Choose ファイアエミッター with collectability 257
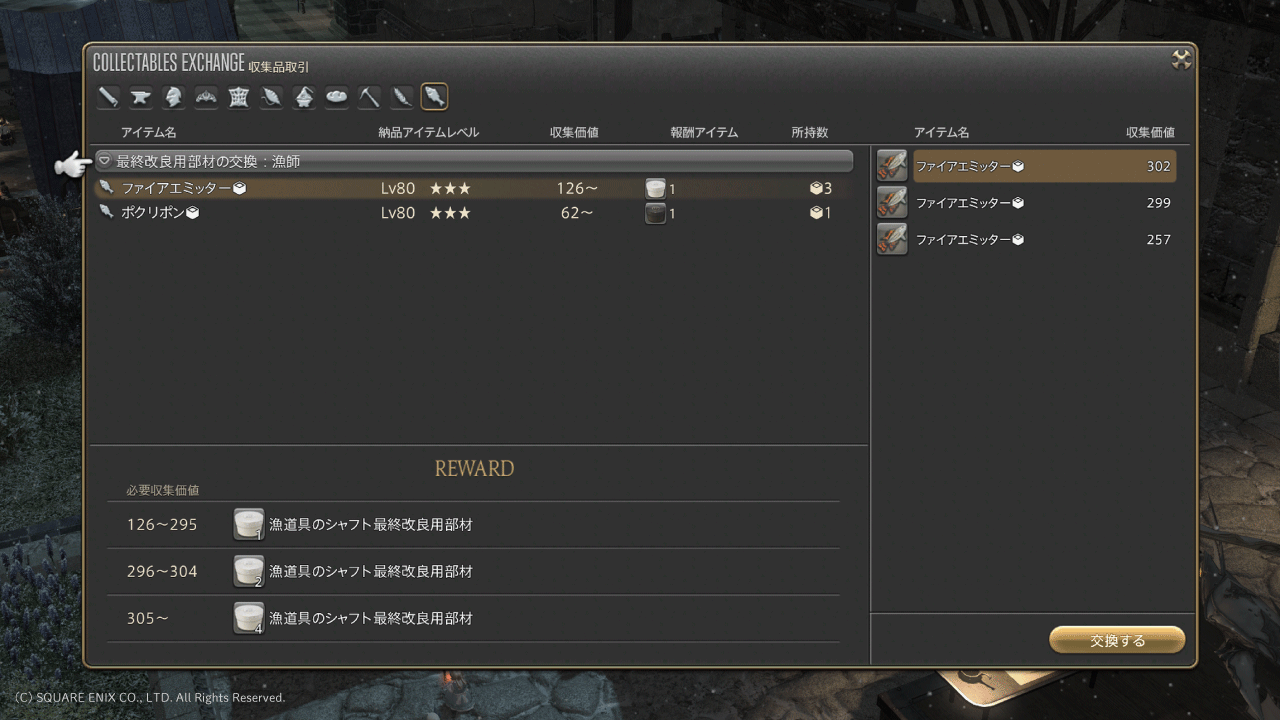This screenshot has width=1280, height=720. pyautogui.click(x=1026, y=239)
